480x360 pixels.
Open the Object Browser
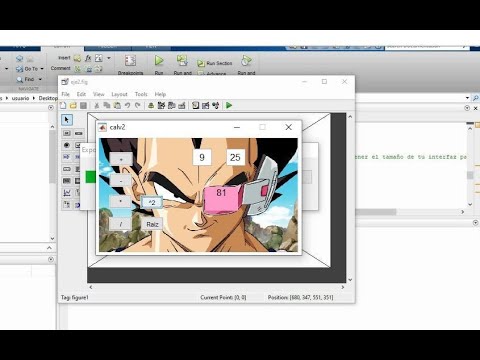tap(216, 106)
